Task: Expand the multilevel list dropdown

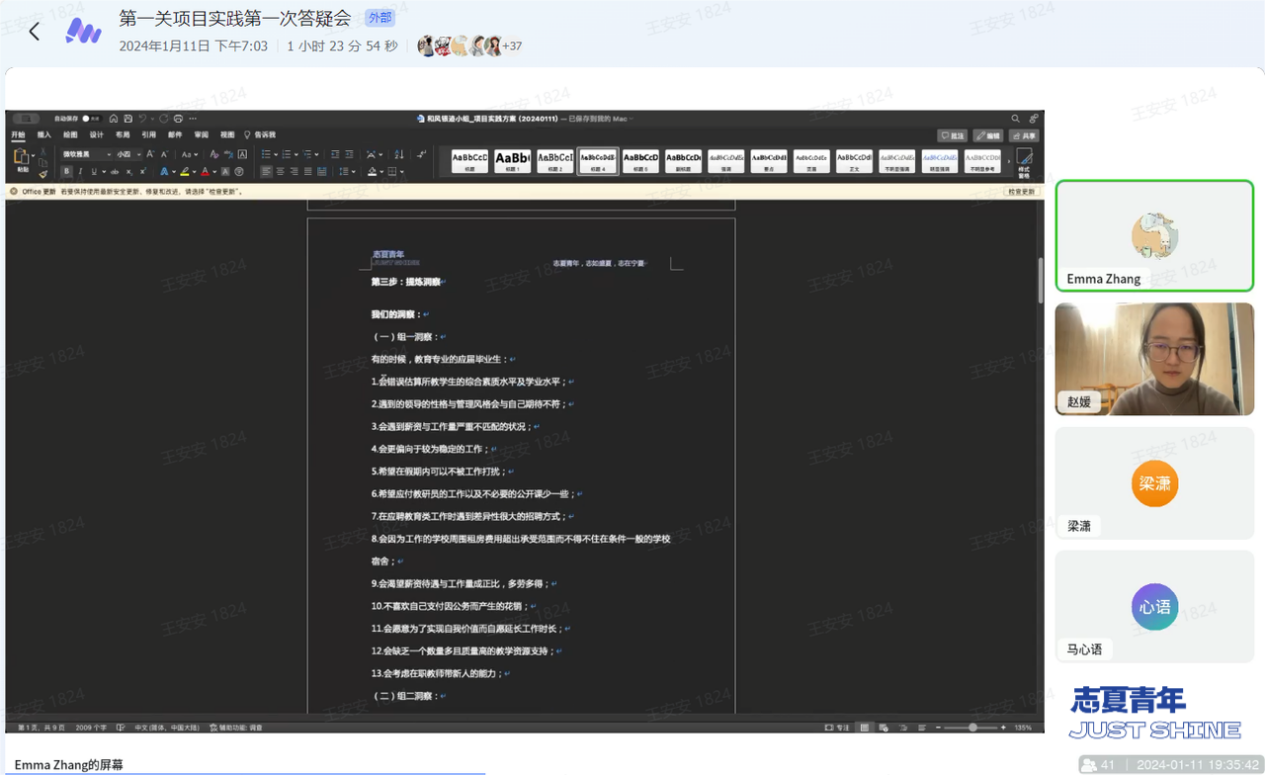Action: (x=317, y=154)
